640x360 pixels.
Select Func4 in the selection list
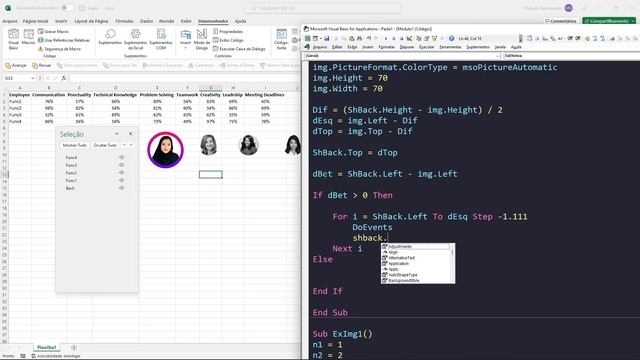pos(71,158)
